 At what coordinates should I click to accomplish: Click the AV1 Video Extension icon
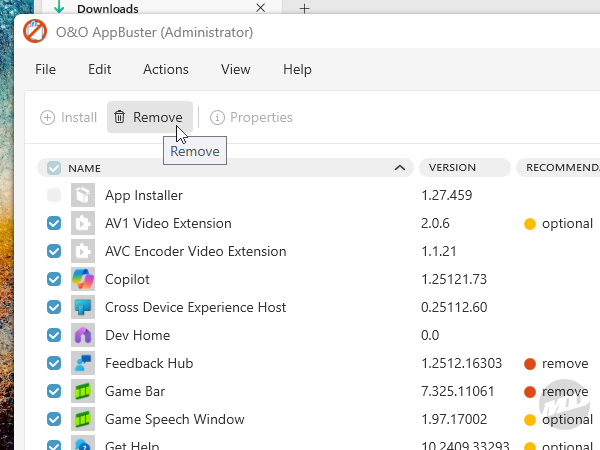pyautogui.click(x=83, y=223)
